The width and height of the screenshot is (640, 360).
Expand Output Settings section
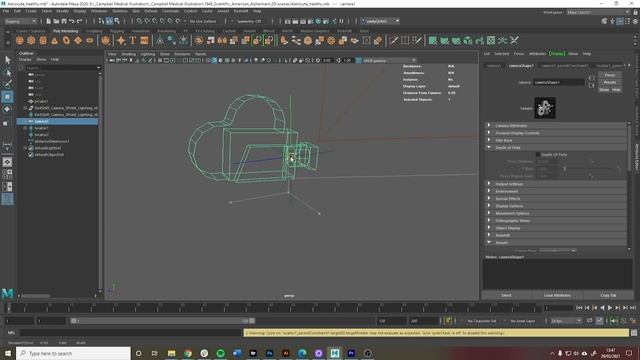[557, 184]
